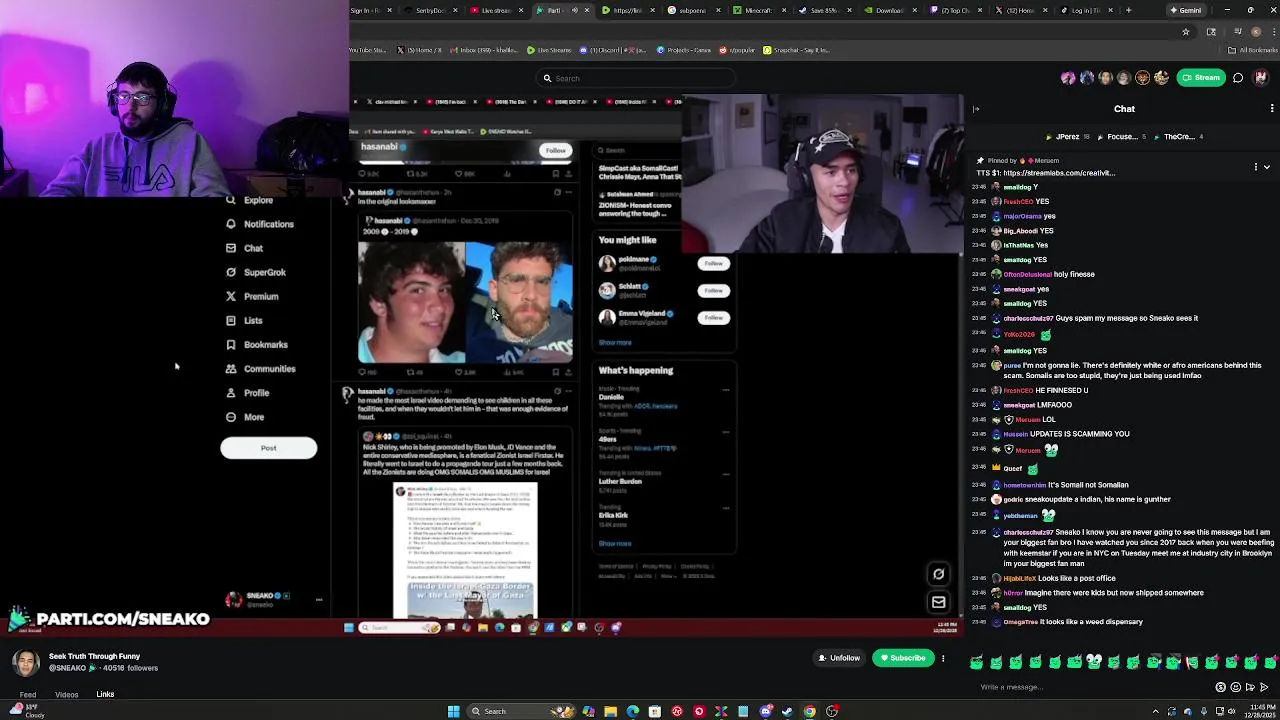Viewport: 1280px width, 720px height.
Task: Open SNEAKO account switcher in X sidebar
Action: tap(273, 599)
